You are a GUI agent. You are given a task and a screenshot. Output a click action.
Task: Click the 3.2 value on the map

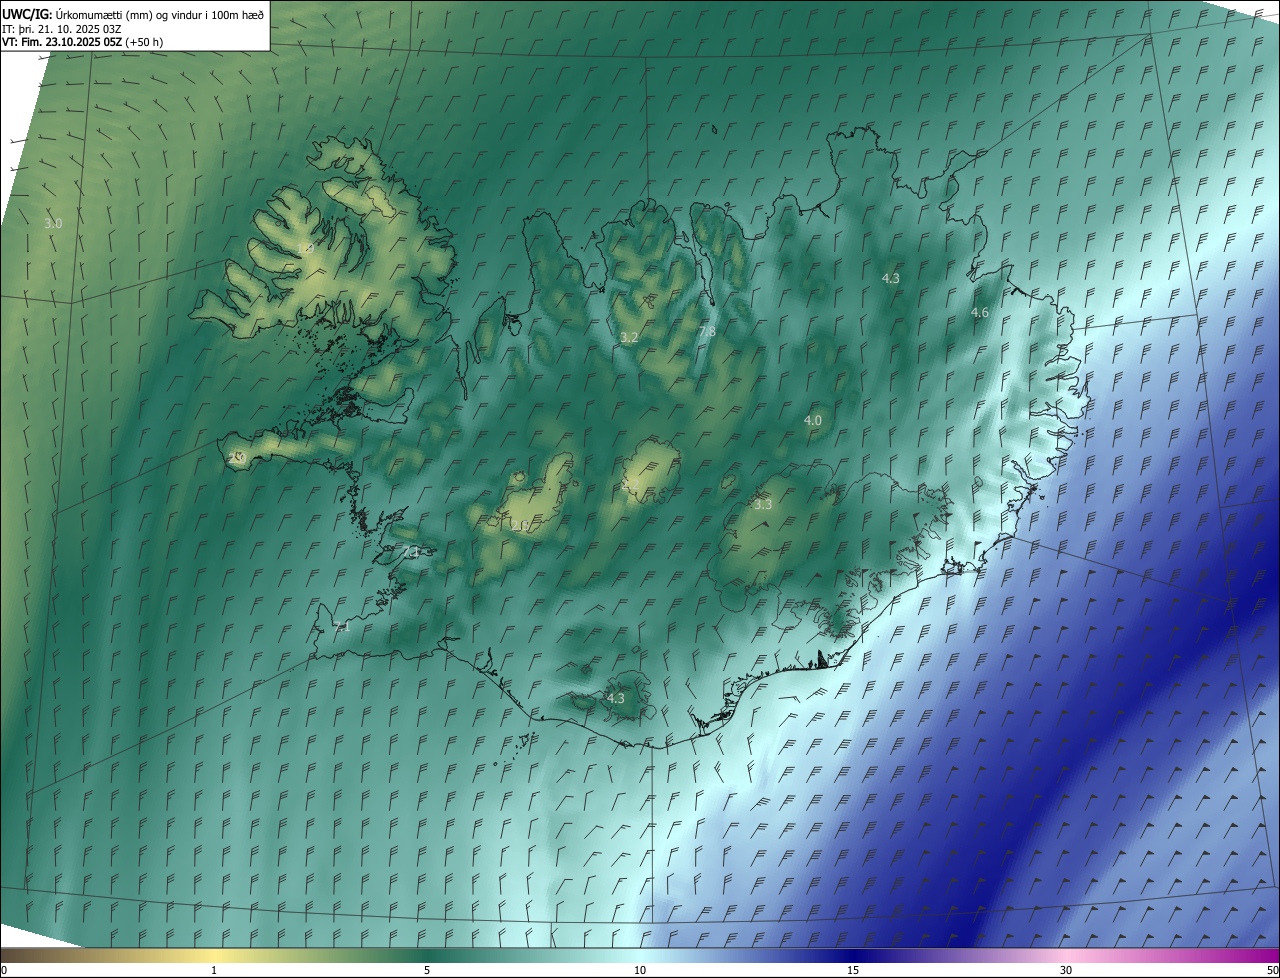(629, 338)
